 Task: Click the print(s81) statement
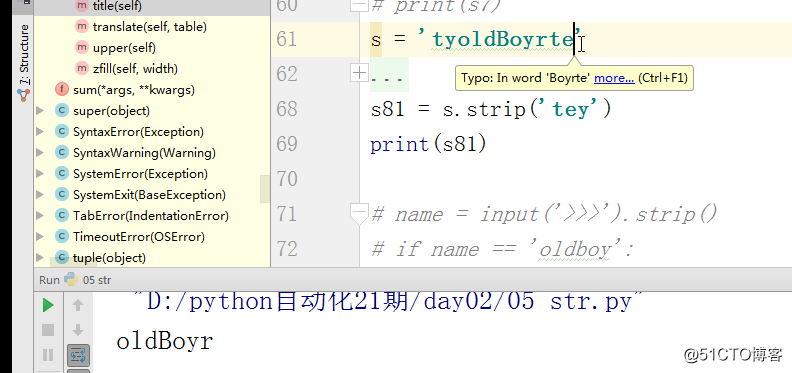click(428, 145)
